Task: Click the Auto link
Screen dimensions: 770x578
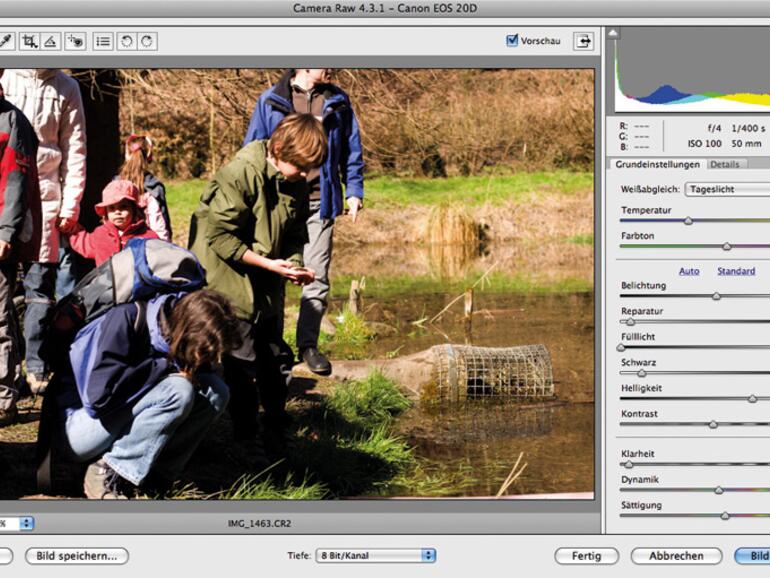Action: pos(689,271)
